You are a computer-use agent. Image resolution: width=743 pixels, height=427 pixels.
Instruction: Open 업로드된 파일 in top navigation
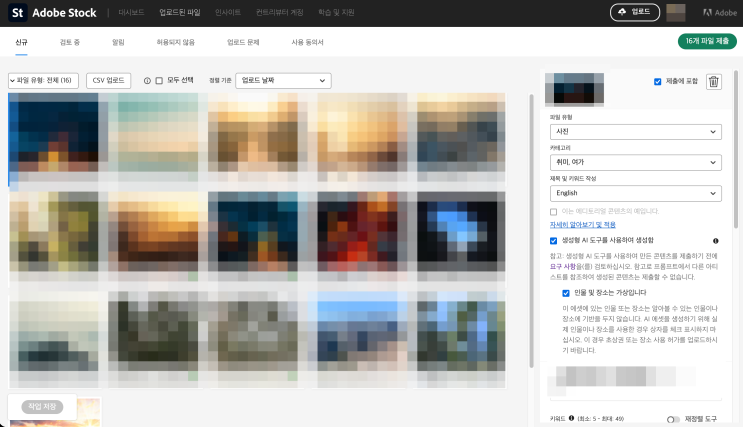point(180,12)
